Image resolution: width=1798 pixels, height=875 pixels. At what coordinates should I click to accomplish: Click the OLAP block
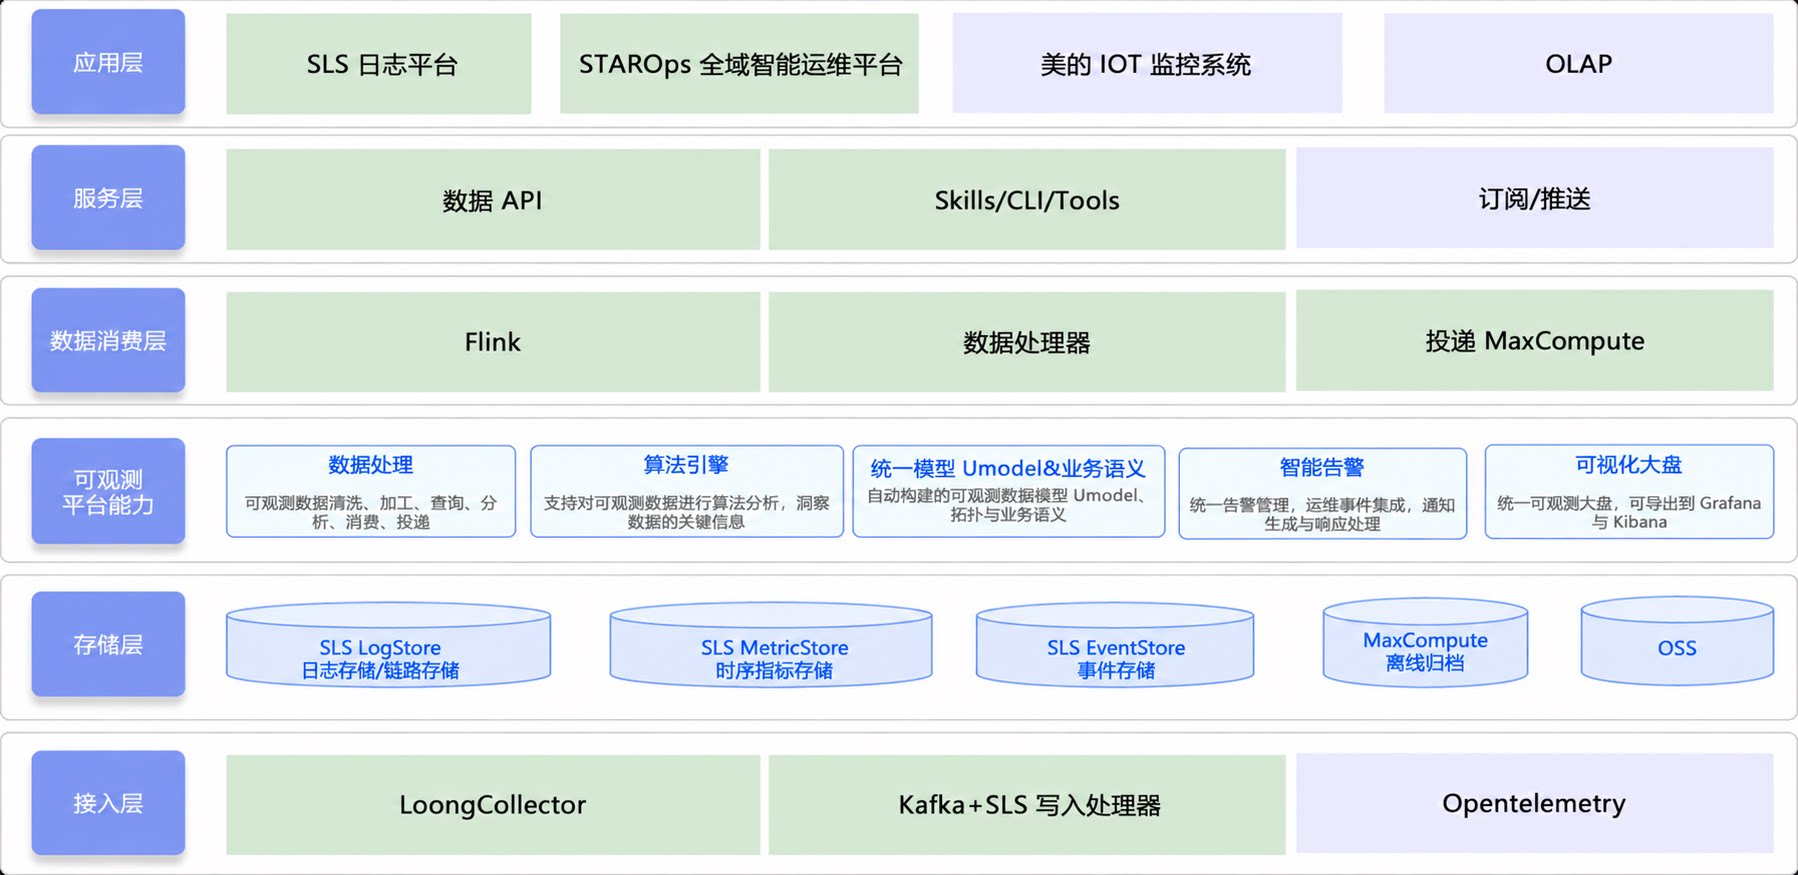[1578, 63]
